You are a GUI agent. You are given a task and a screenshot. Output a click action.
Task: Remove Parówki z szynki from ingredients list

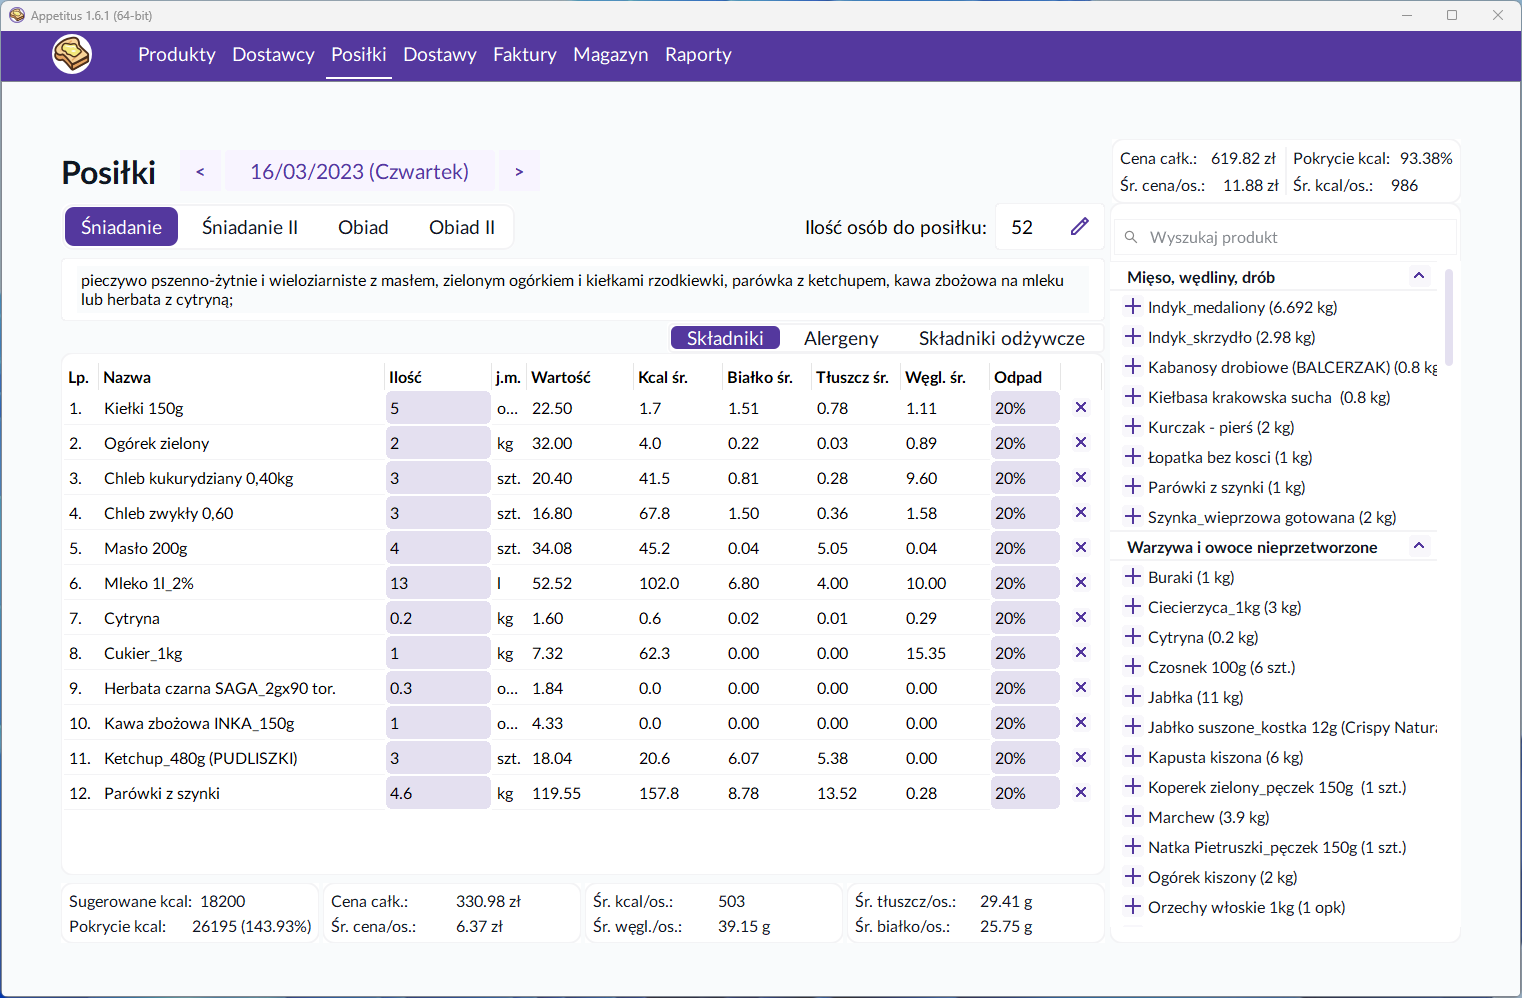pyautogui.click(x=1080, y=793)
